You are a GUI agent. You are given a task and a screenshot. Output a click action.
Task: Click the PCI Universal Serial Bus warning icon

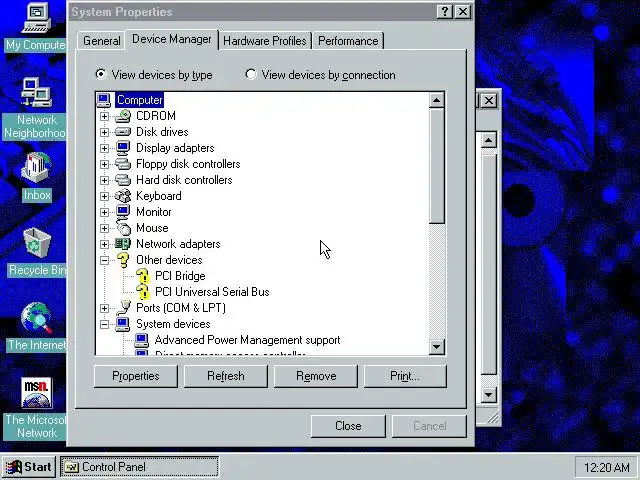(x=142, y=292)
